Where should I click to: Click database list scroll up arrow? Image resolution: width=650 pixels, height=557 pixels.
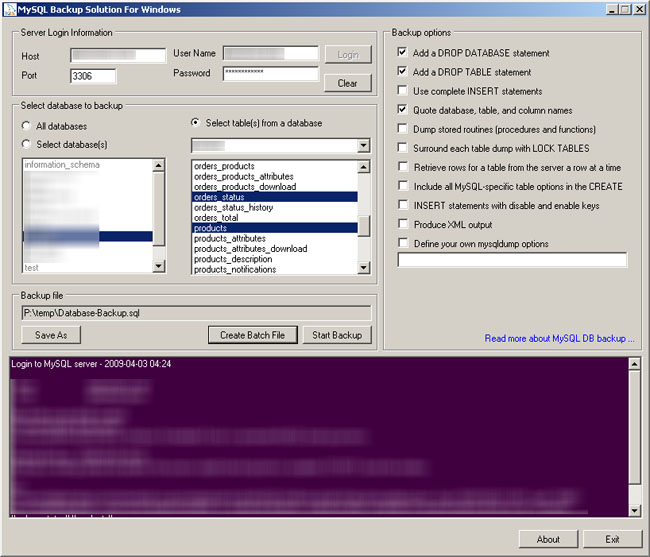pos(159,165)
